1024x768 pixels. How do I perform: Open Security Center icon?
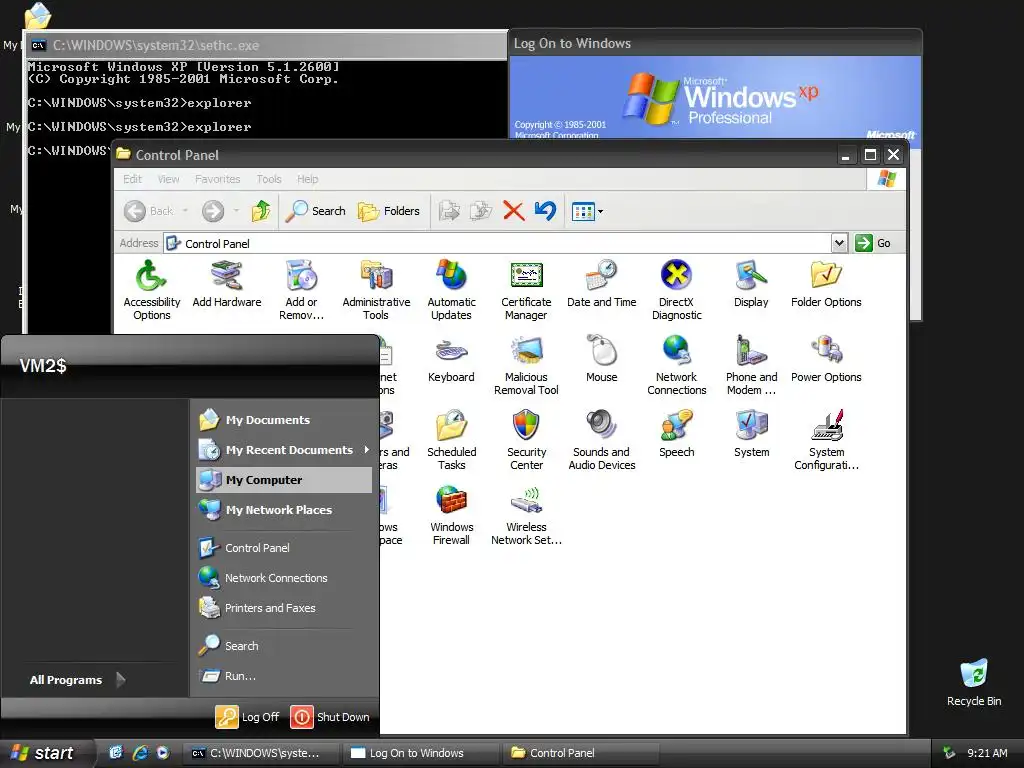point(526,441)
